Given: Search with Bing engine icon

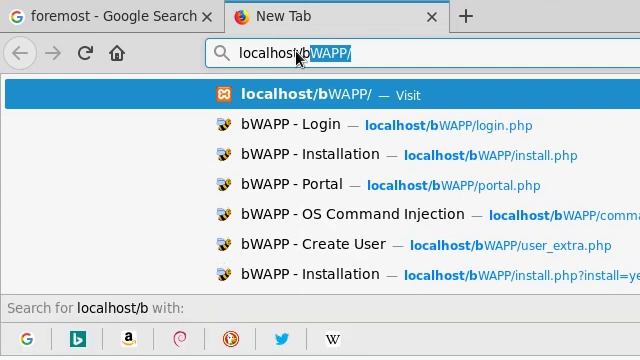Looking at the screenshot, I should pos(78,339).
